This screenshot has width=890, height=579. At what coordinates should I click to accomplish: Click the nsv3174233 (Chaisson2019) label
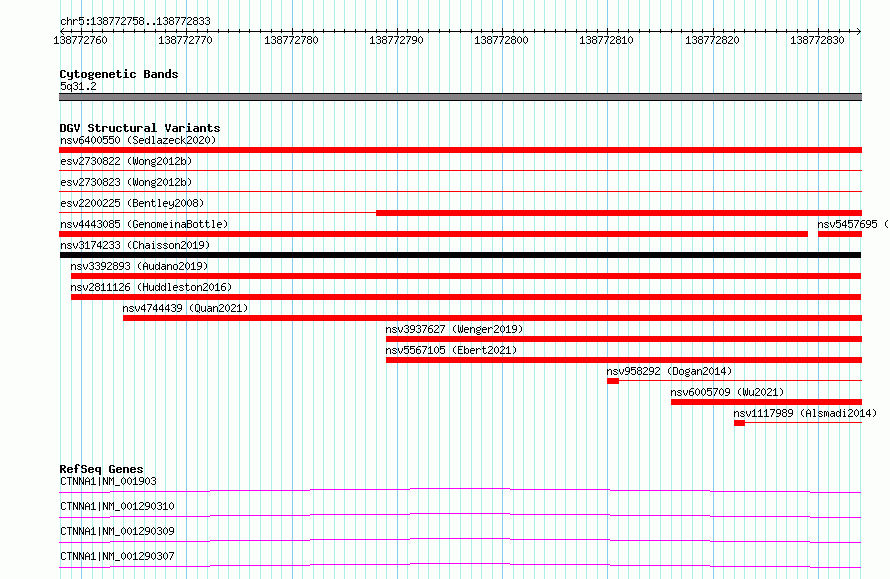coord(135,245)
